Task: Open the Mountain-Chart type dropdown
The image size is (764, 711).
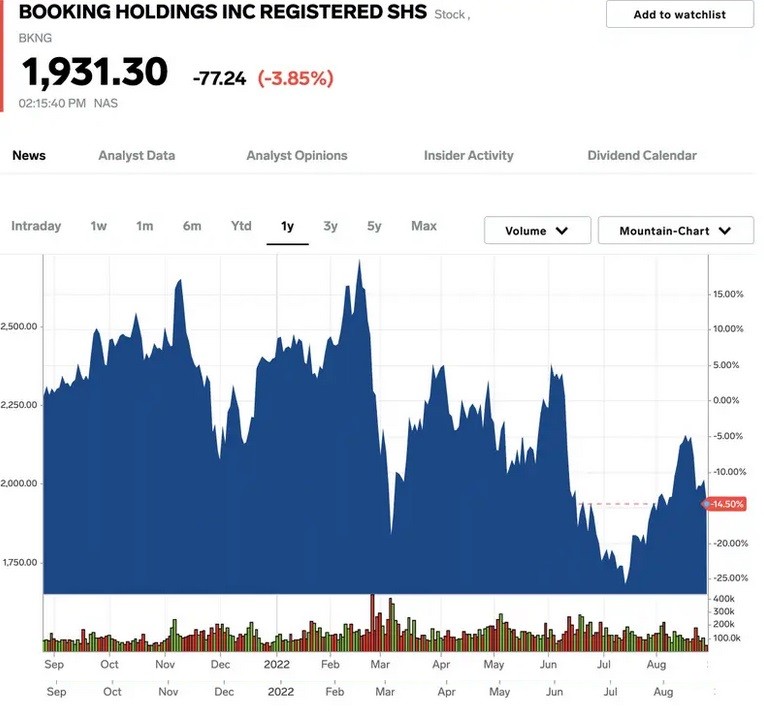Action: [676, 231]
